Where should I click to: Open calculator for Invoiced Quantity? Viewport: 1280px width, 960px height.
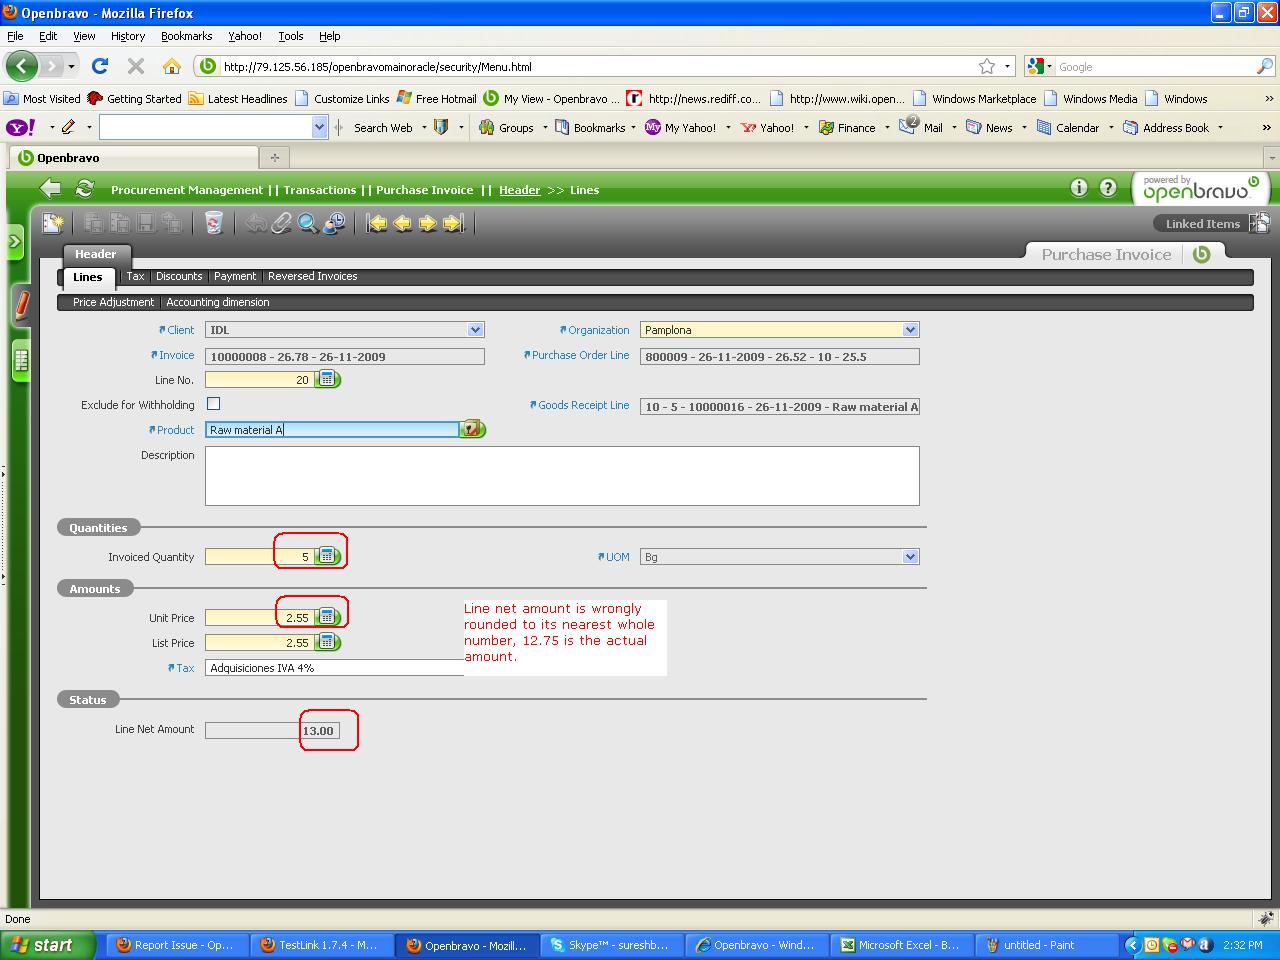coord(327,556)
